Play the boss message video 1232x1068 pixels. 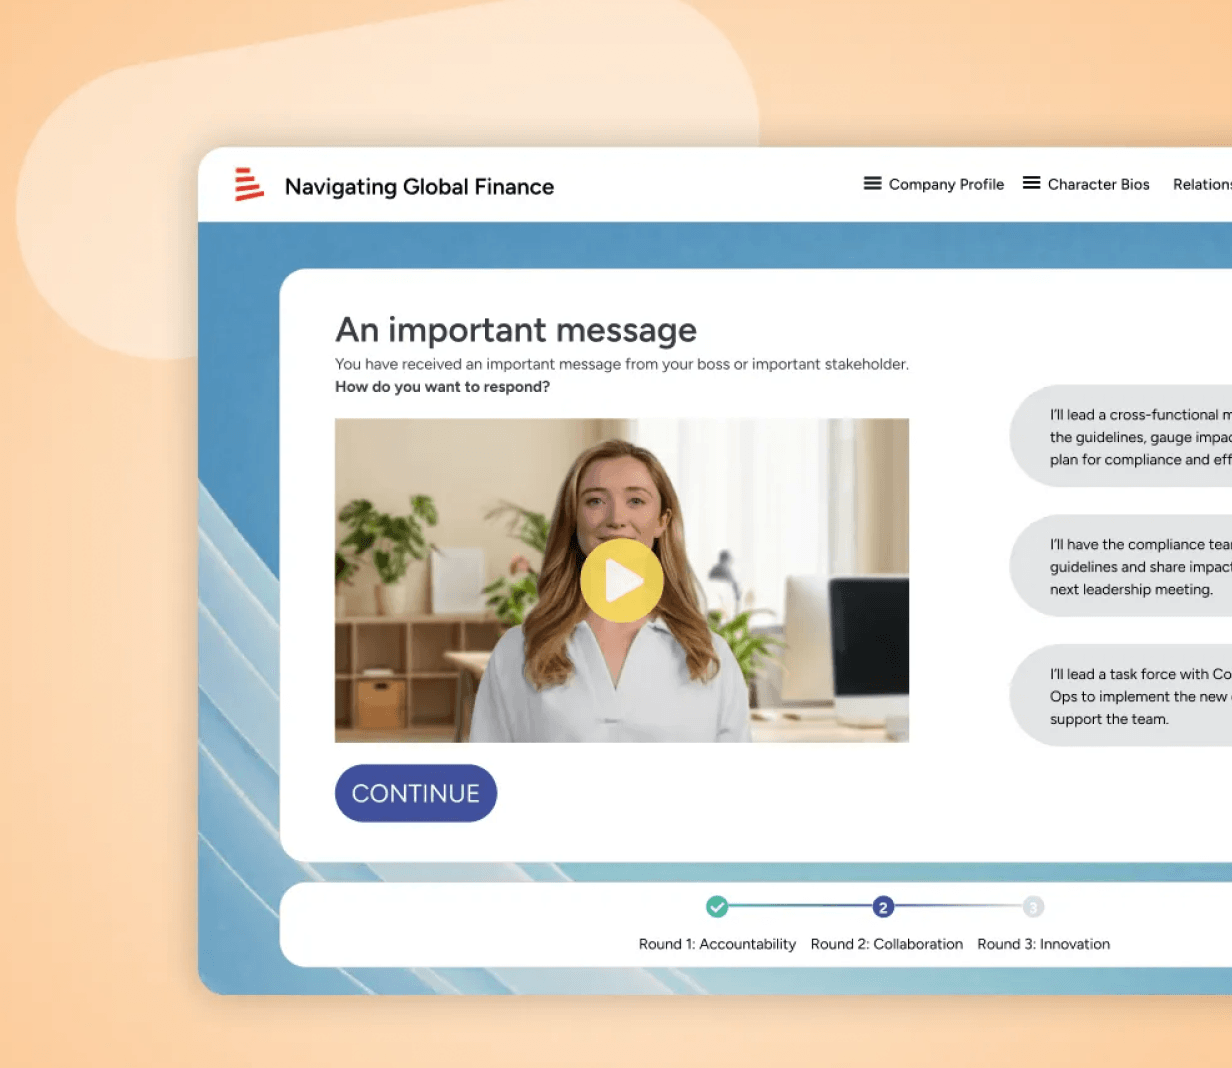coord(622,580)
